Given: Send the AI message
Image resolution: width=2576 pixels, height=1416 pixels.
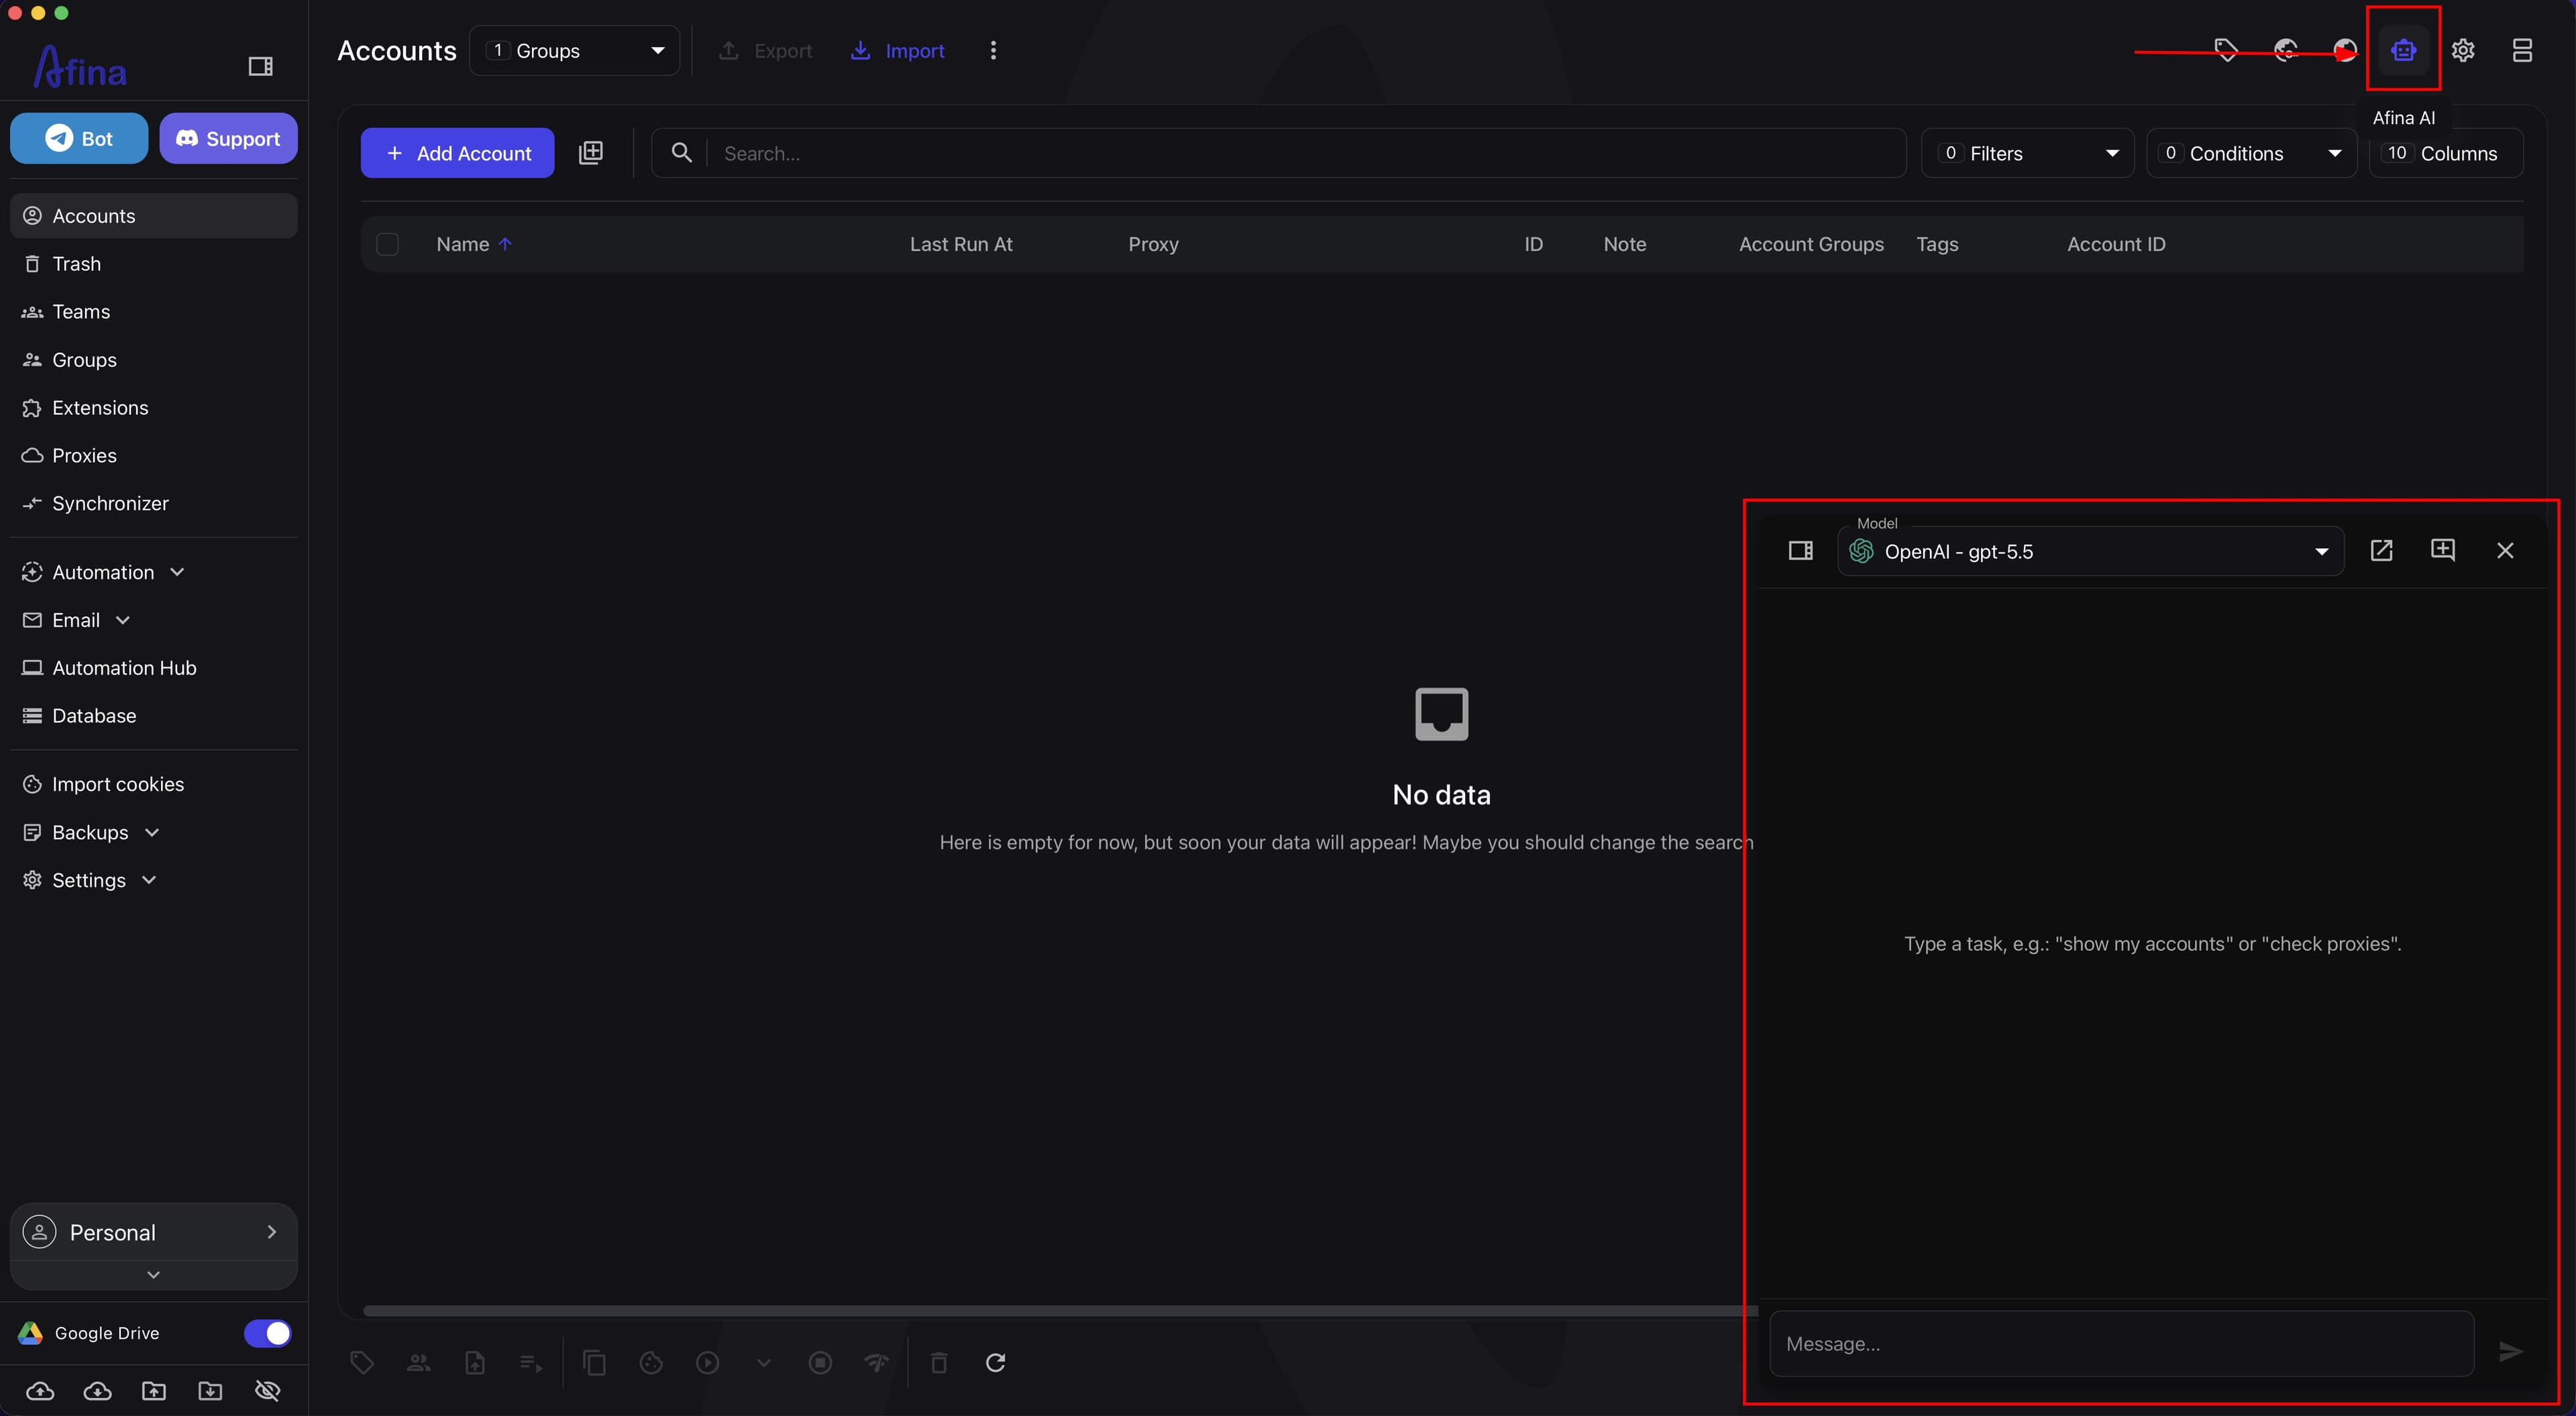Looking at the screenshot, I should click(2511, 1352).
